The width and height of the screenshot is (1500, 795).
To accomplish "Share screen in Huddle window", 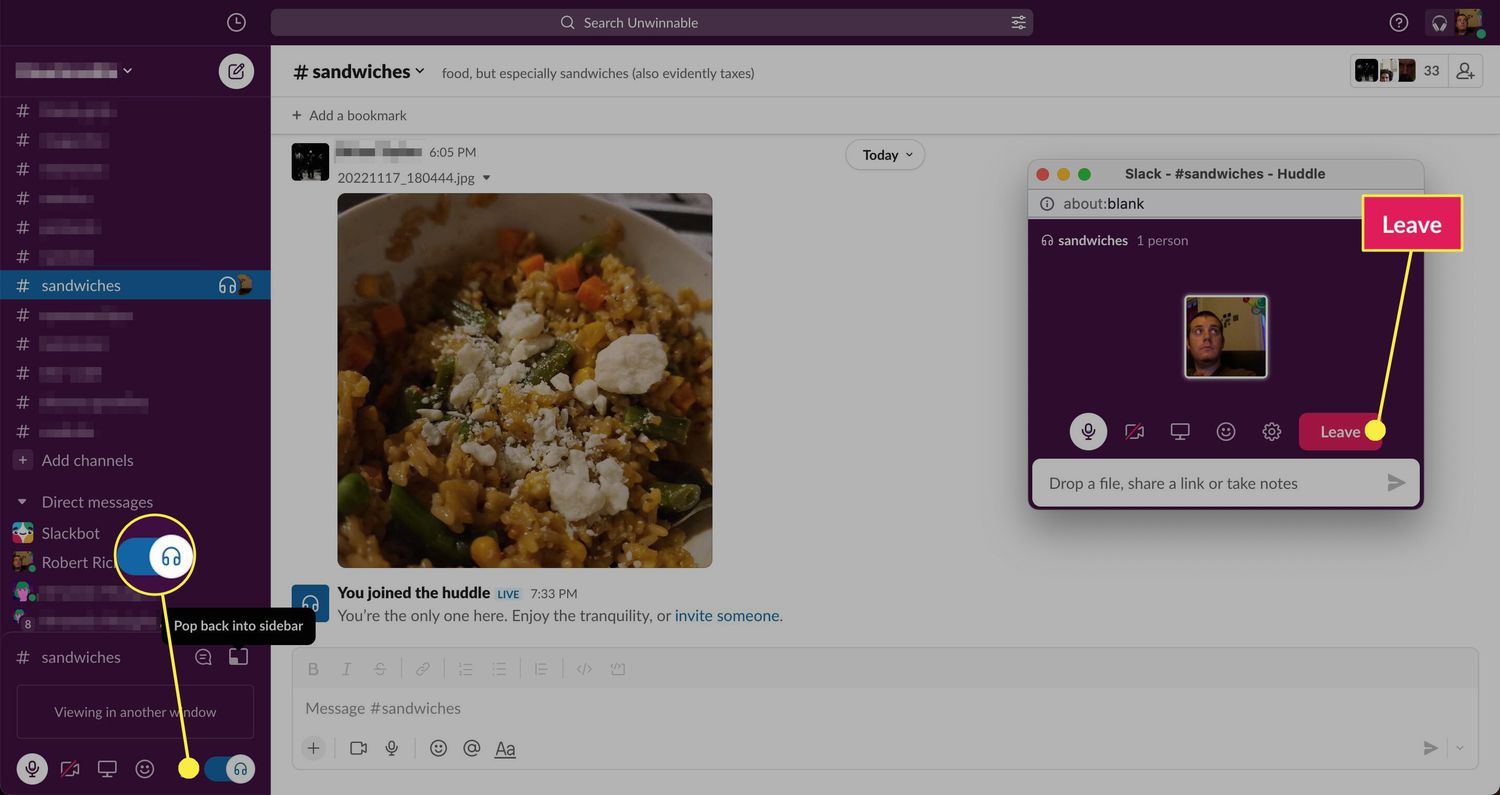I will point(1180,432).
